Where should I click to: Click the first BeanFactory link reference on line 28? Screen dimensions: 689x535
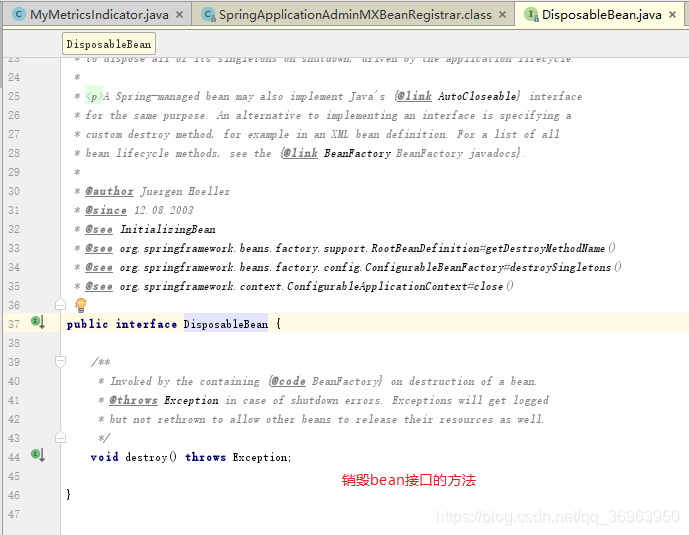tap(357, 153)
